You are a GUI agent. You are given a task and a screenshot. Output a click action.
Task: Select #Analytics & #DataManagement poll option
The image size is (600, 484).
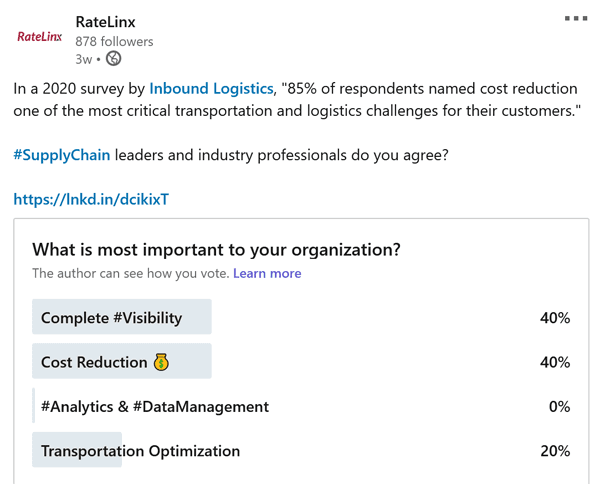pyautogui.click(x=155, y=406)
